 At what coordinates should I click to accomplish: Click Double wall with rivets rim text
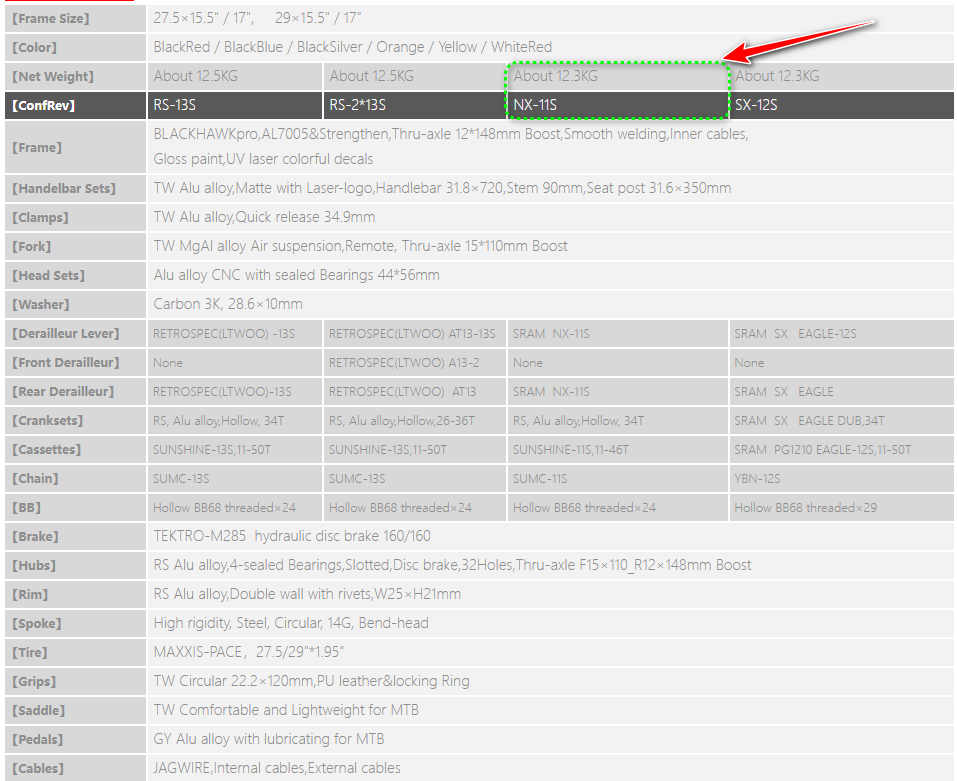308,594
